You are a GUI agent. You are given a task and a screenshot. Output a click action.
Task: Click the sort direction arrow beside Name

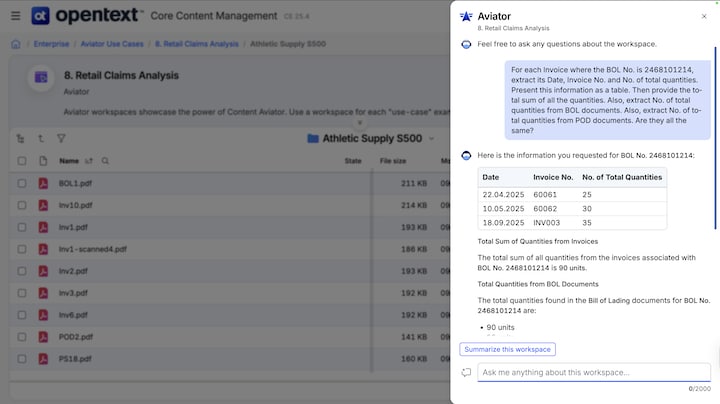click(x=89, y=161)
